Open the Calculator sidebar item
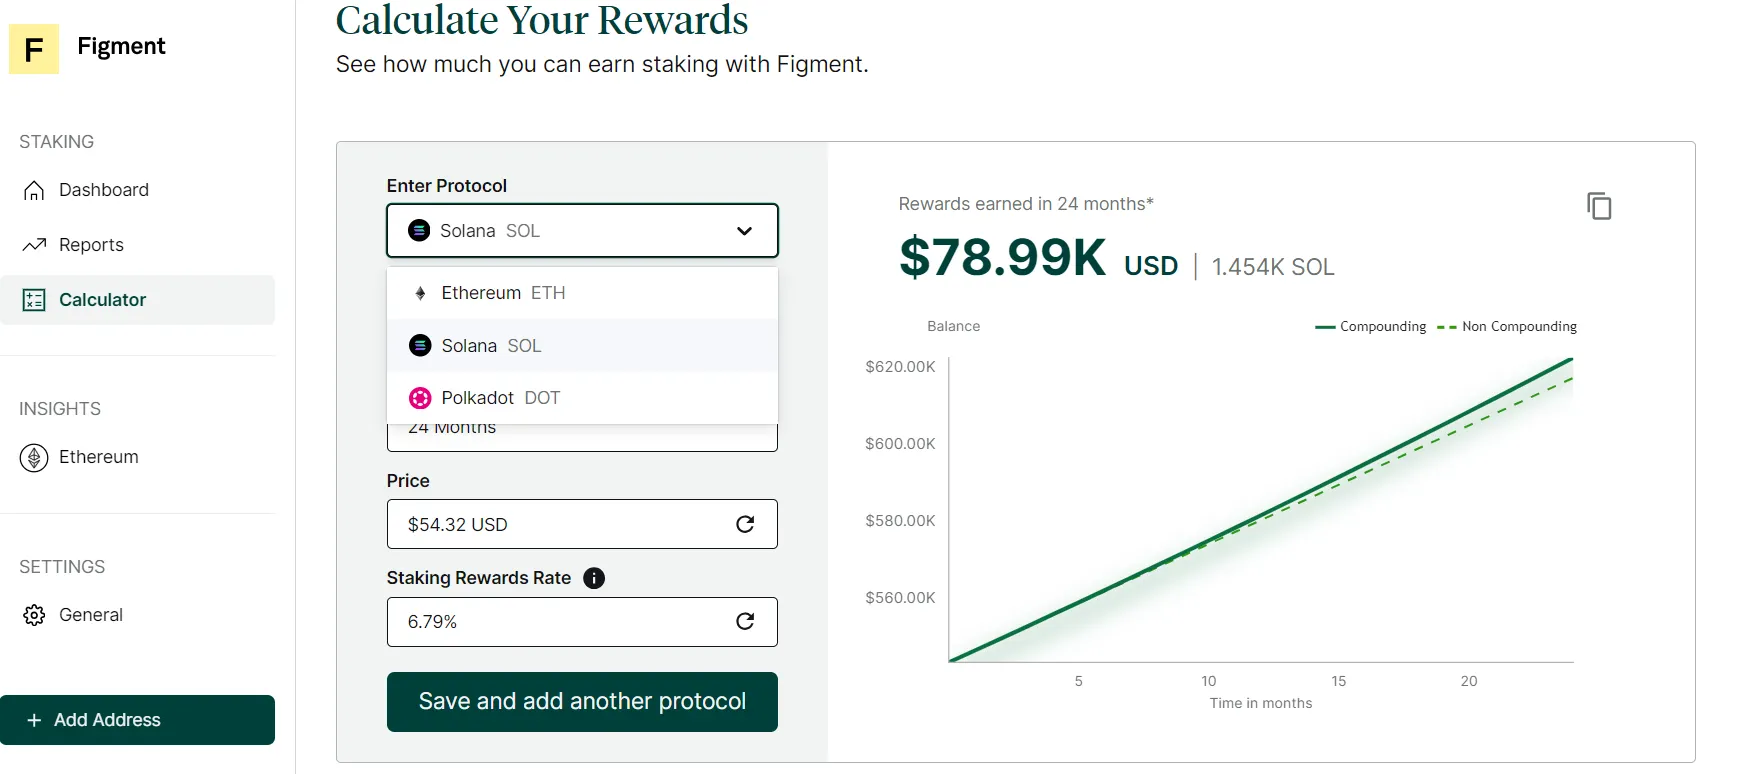Viewport: 1747px width, 774px height. [x=102, y=300]
